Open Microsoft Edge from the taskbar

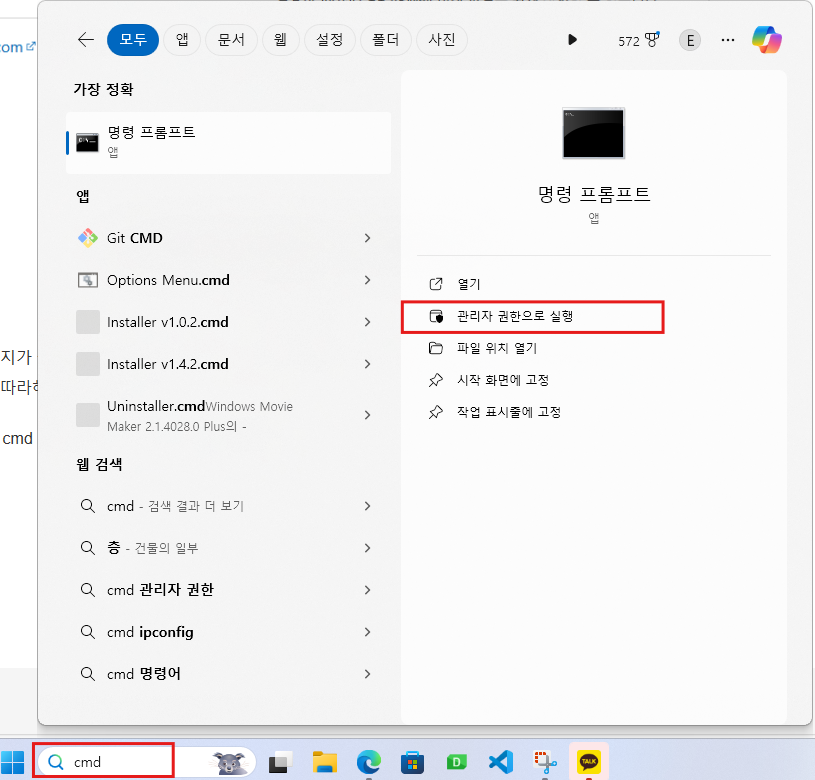[368, 760]
